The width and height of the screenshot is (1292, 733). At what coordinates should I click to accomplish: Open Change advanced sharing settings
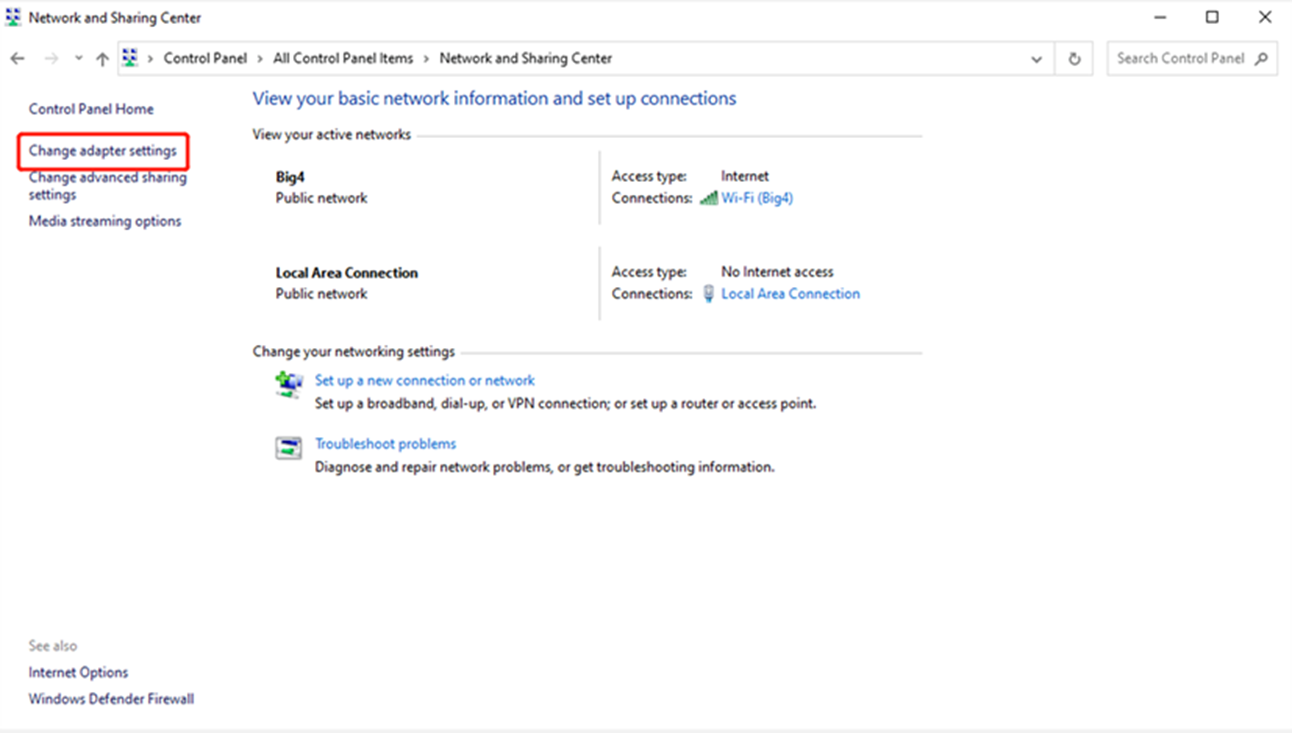click(107, 186)
